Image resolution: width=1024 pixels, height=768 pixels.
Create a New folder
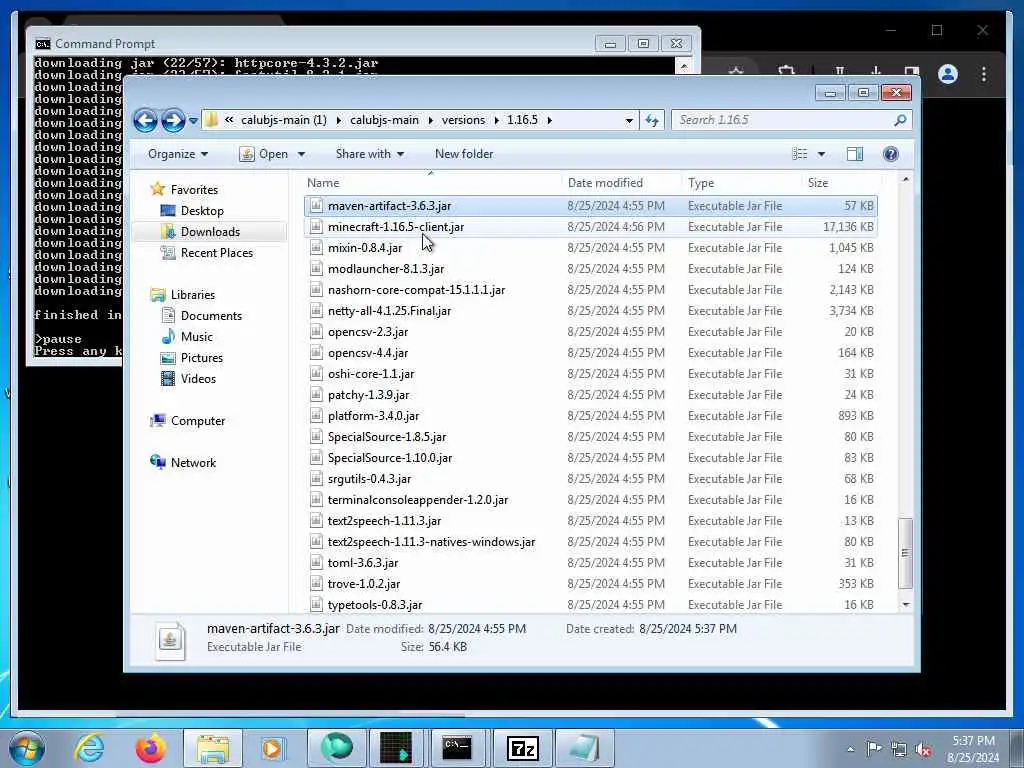[464, 154]
